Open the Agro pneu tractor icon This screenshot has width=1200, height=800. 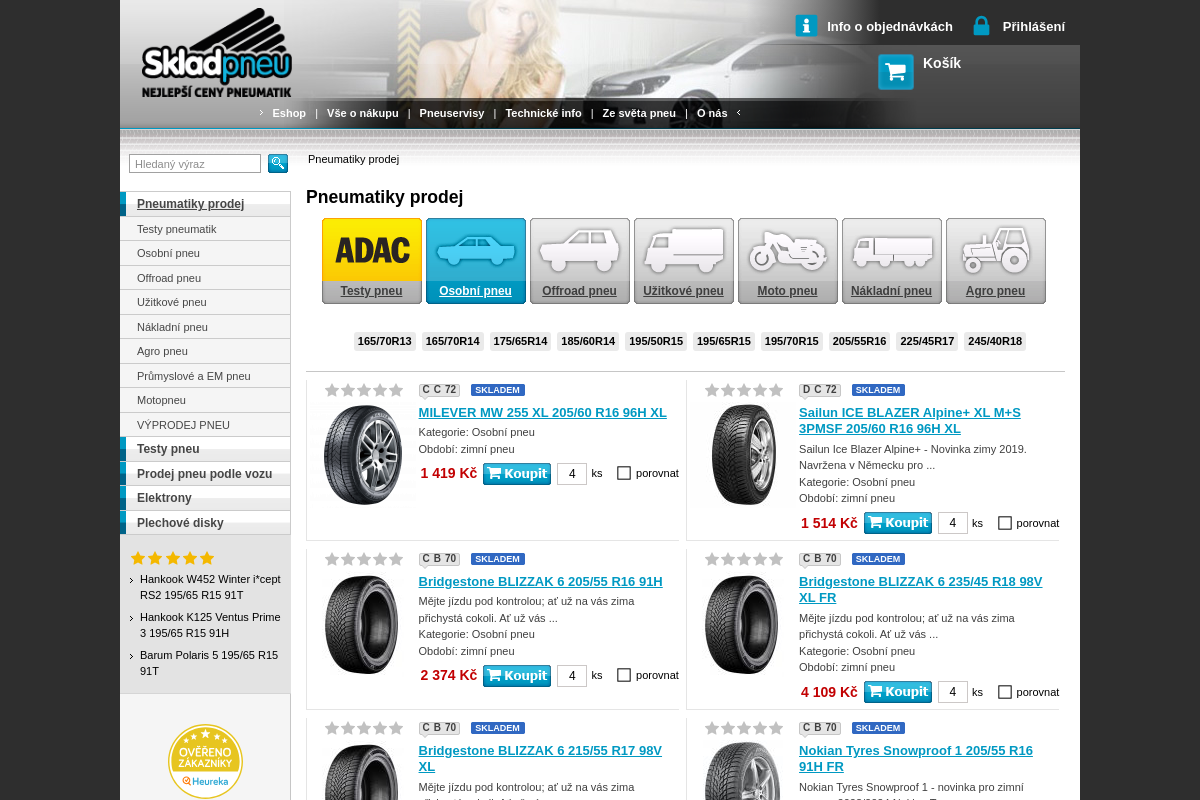(x=995, y=251)
